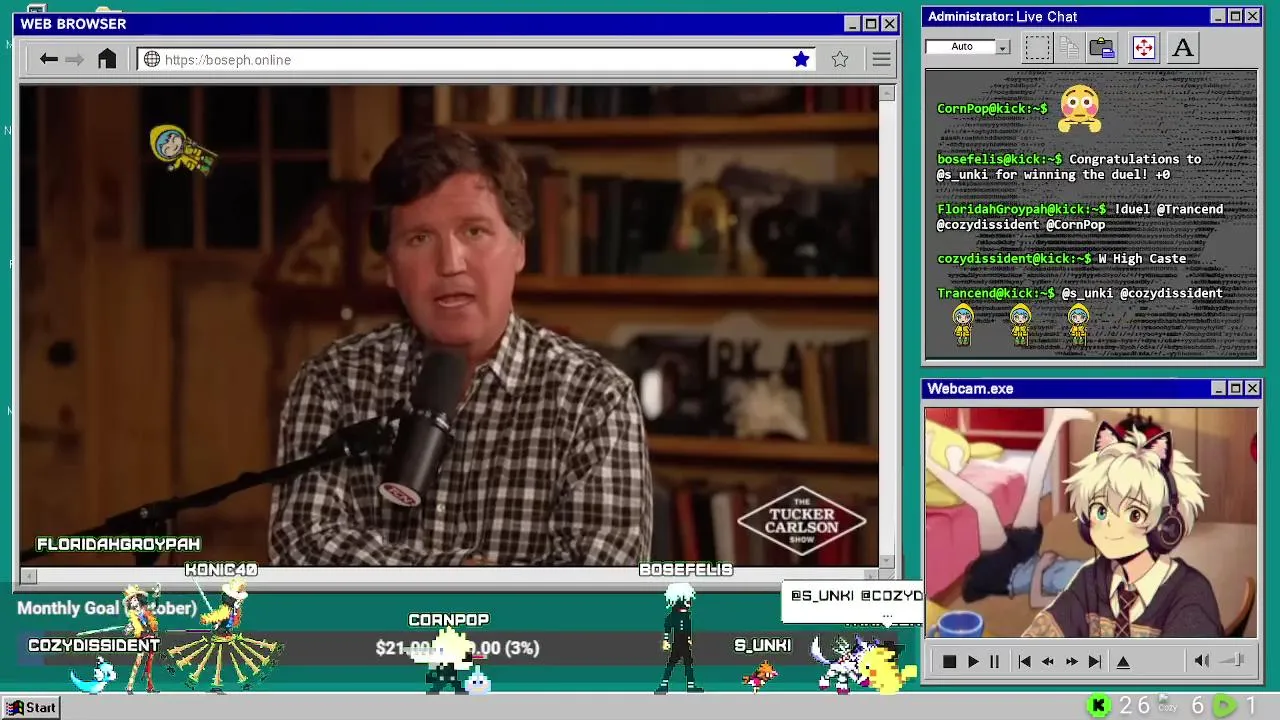This screenshot has height=720, width=1280.
Task: Click the Tucker Carlson video in the browser
Action: pyautogui.click(x=449, y=326)
